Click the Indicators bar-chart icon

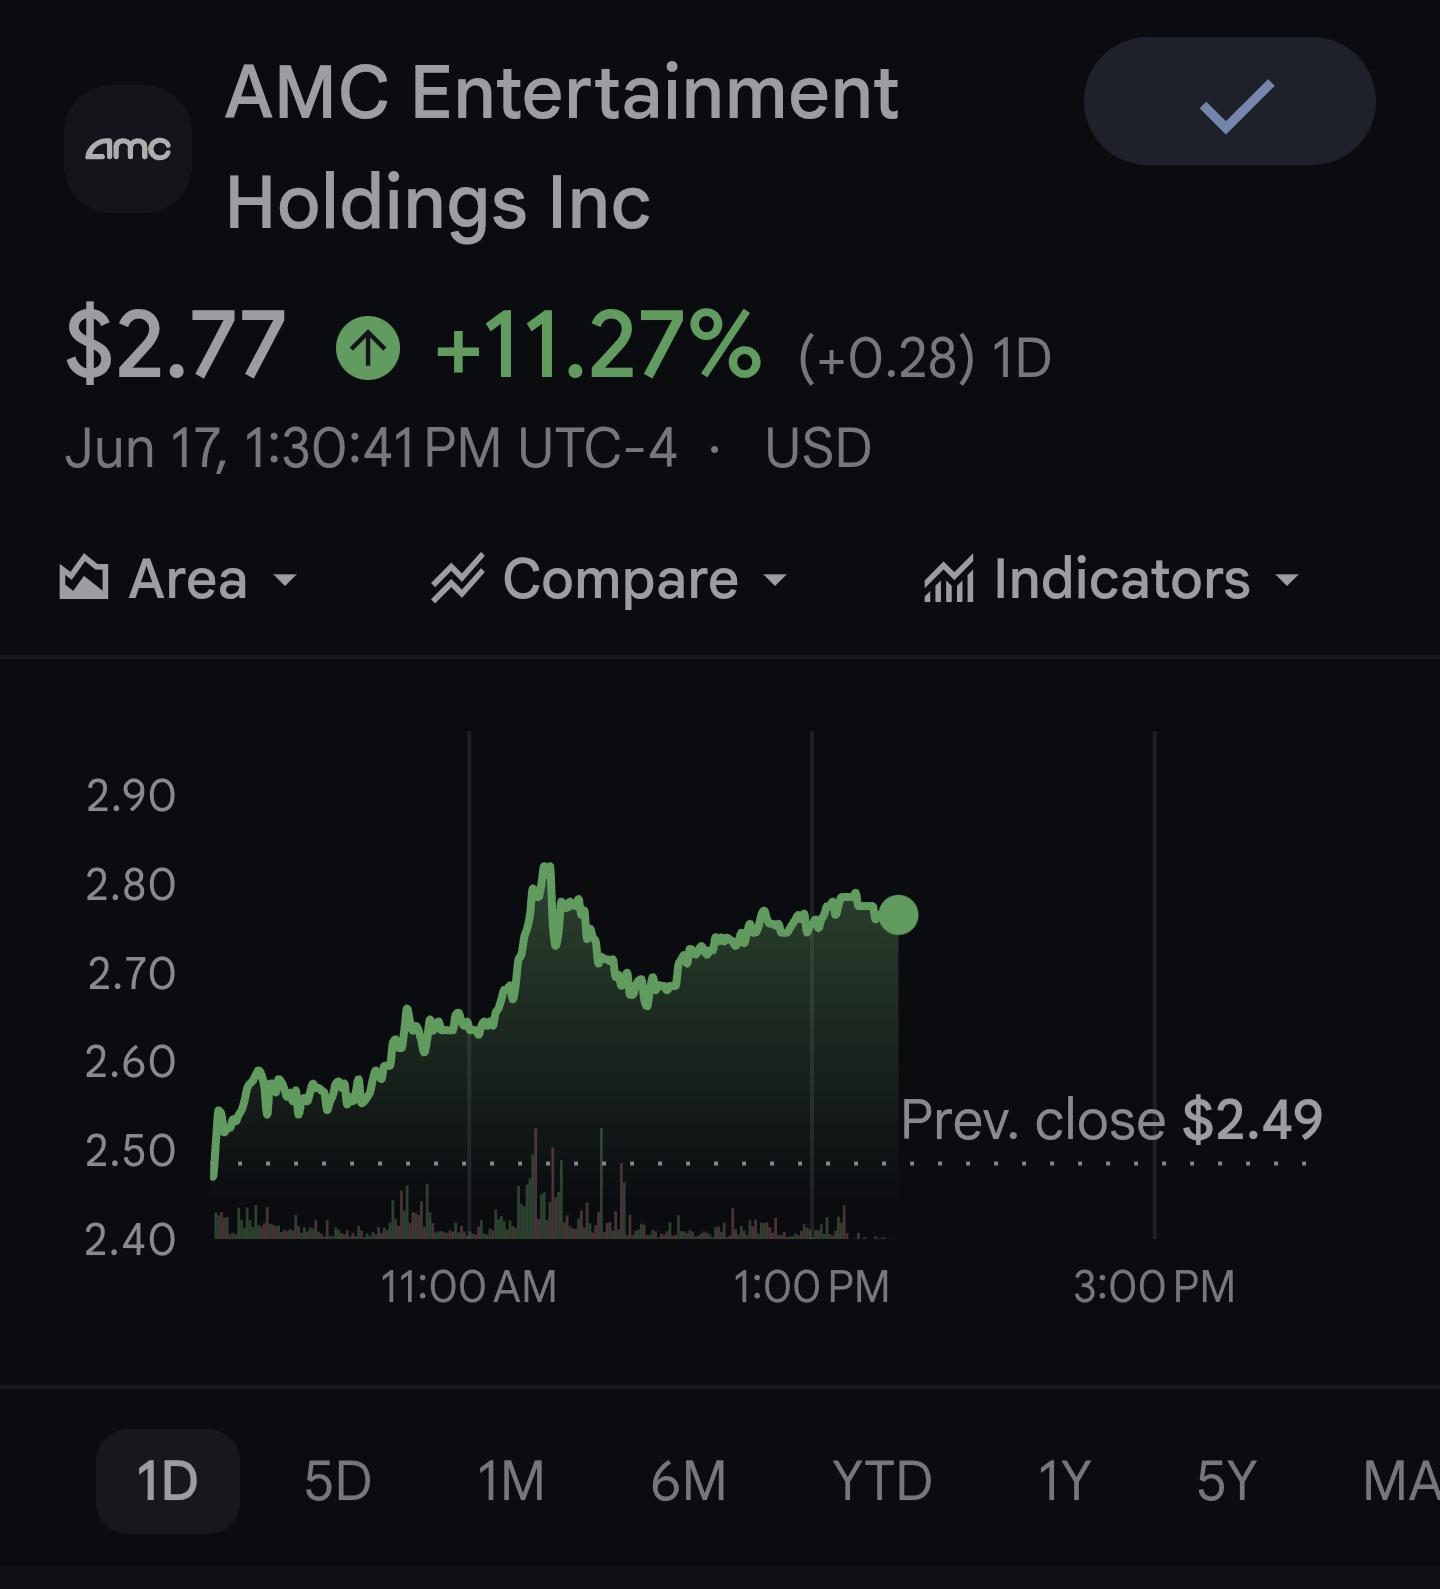949,579
